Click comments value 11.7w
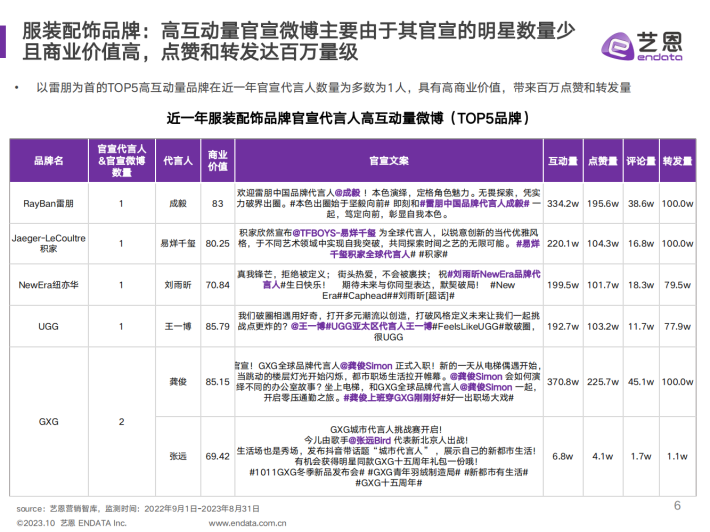The width and height of the screenshot is (710, 532). [641, 326]
